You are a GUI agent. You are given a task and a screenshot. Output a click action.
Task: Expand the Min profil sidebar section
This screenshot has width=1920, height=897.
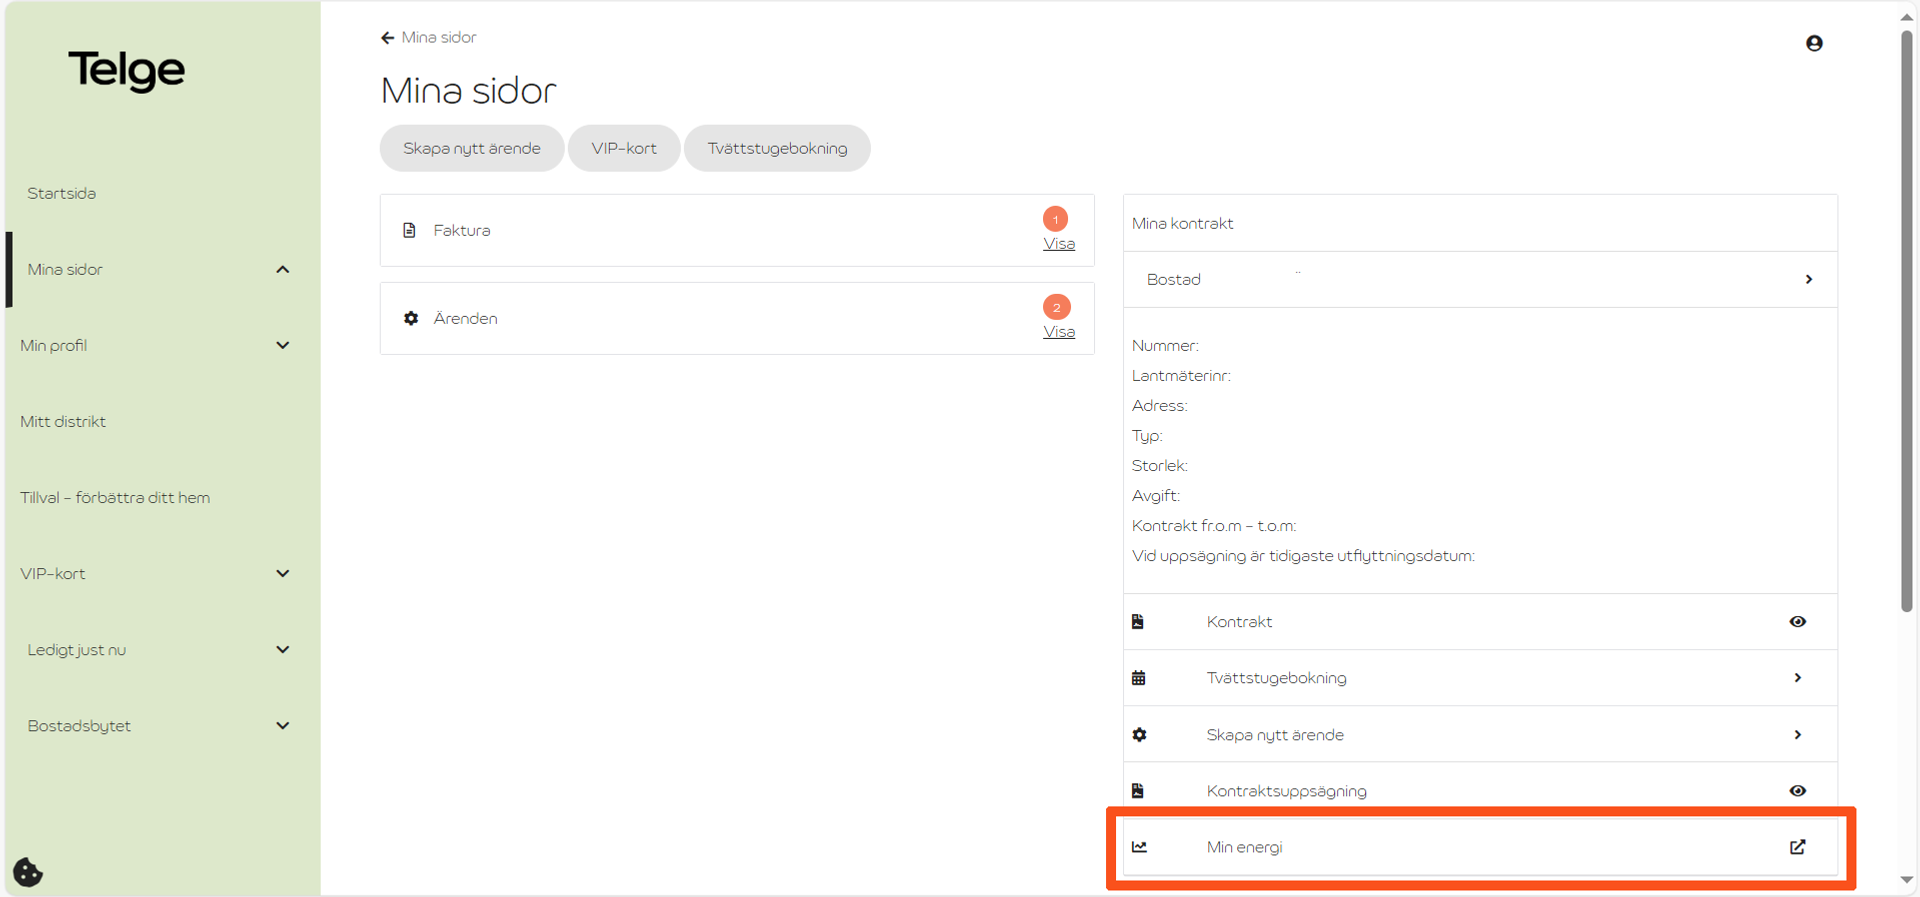point(283,345)
